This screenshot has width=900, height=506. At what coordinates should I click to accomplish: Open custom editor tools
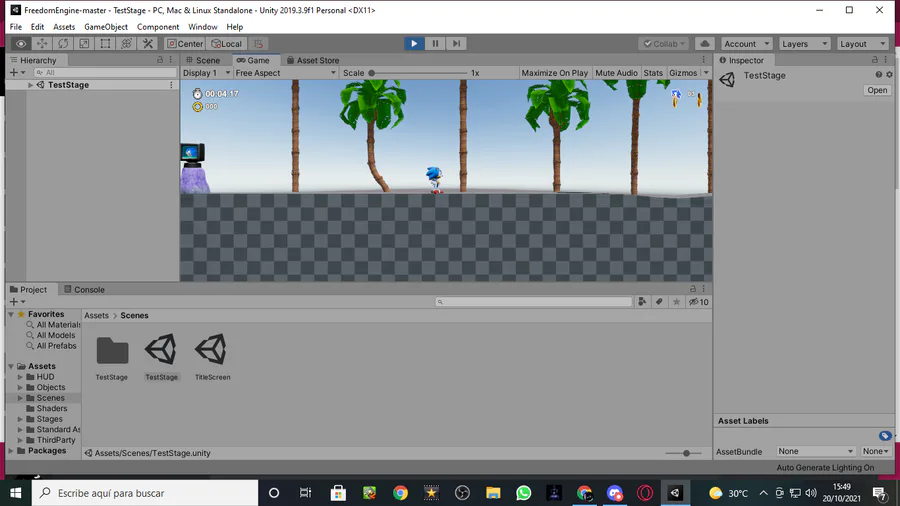148,44
